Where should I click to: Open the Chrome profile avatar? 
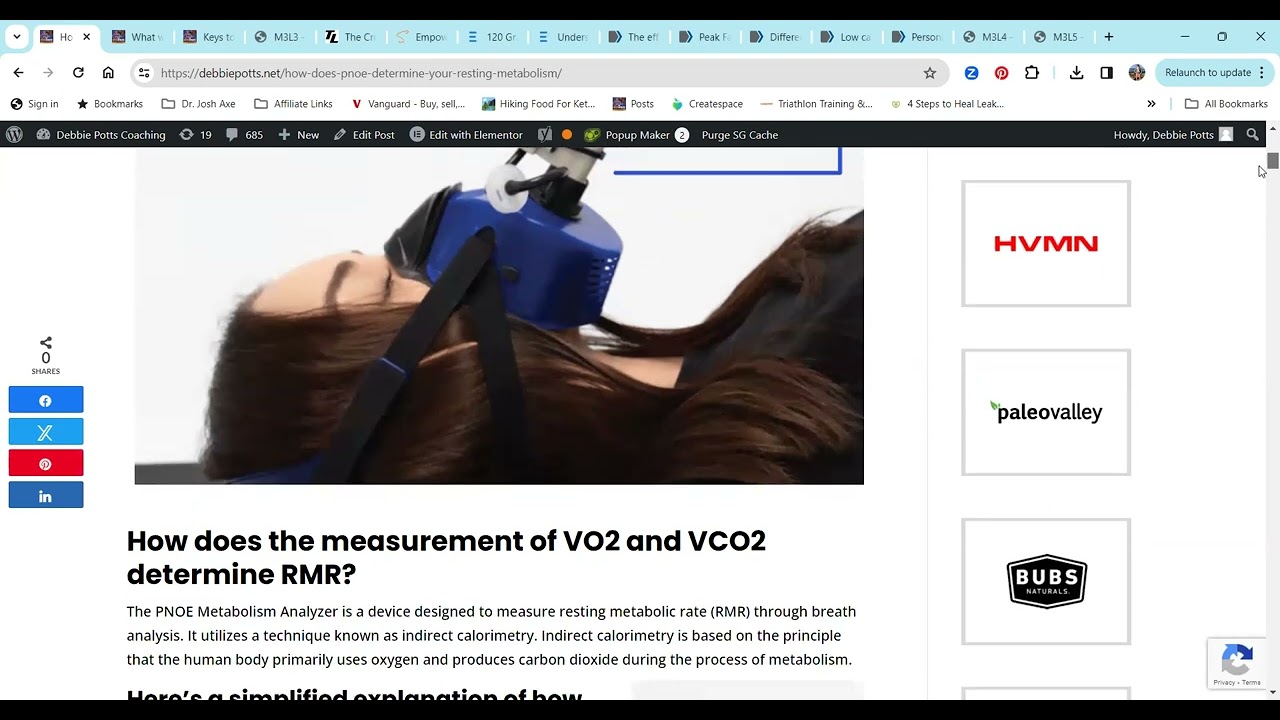click(x=1137, y=73)
